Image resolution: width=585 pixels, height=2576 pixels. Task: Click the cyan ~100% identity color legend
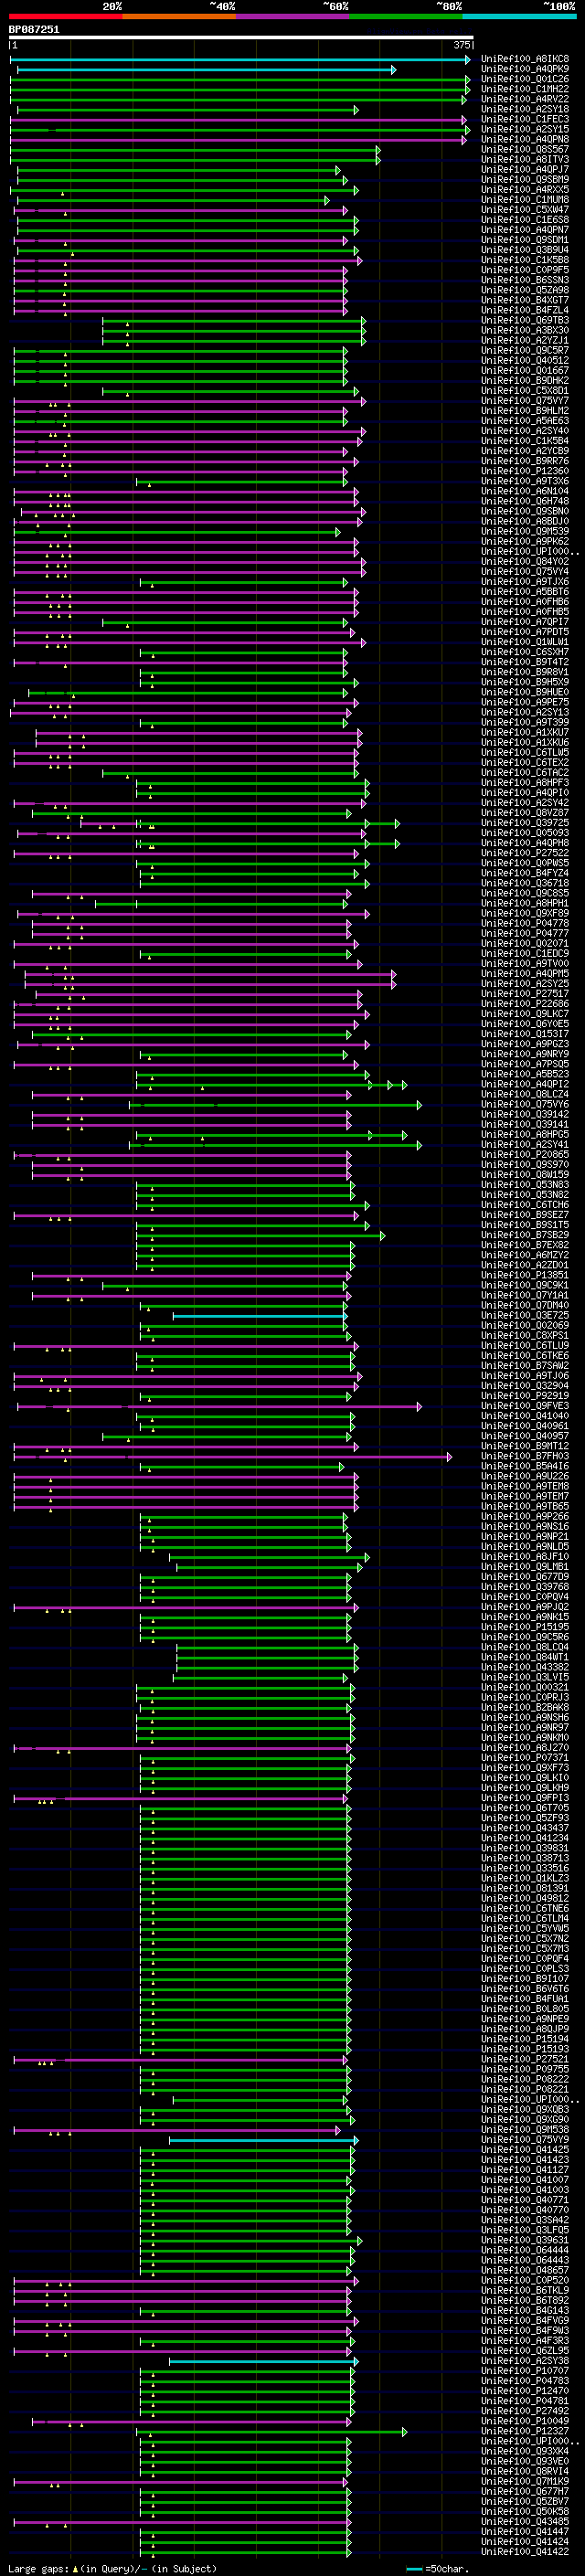[x=519, y=16]
